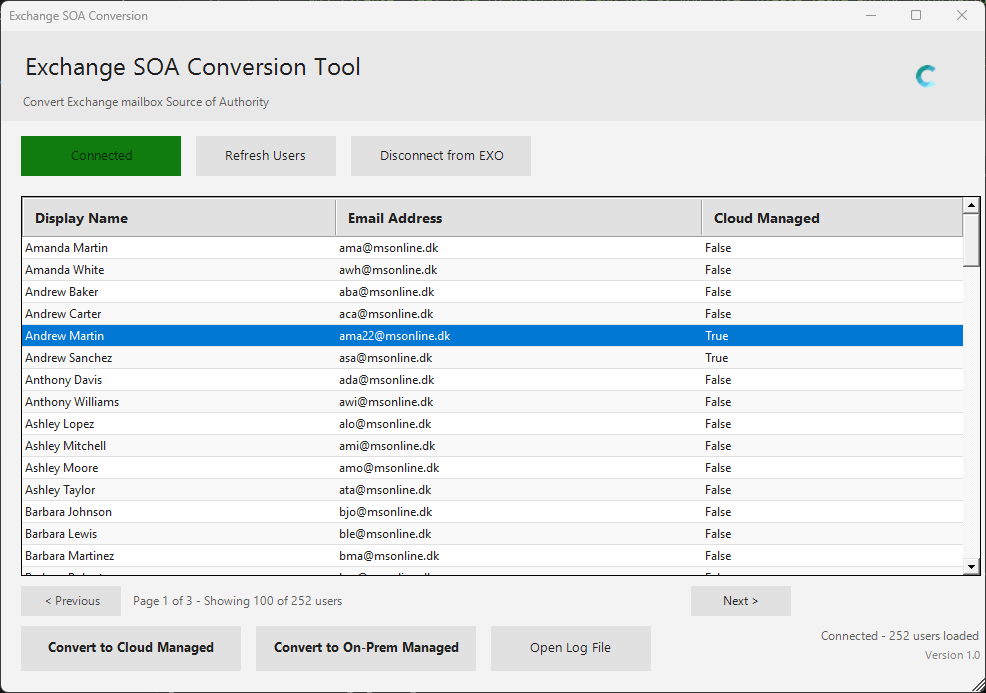The height and width of the screenshot is (693, 986).
Task: Select email bjo@msonline.dk row
Action: [x=385, y=512]
